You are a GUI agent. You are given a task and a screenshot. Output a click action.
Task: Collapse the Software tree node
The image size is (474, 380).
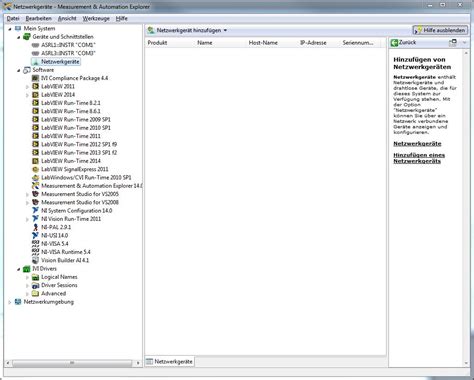point(19,70)
